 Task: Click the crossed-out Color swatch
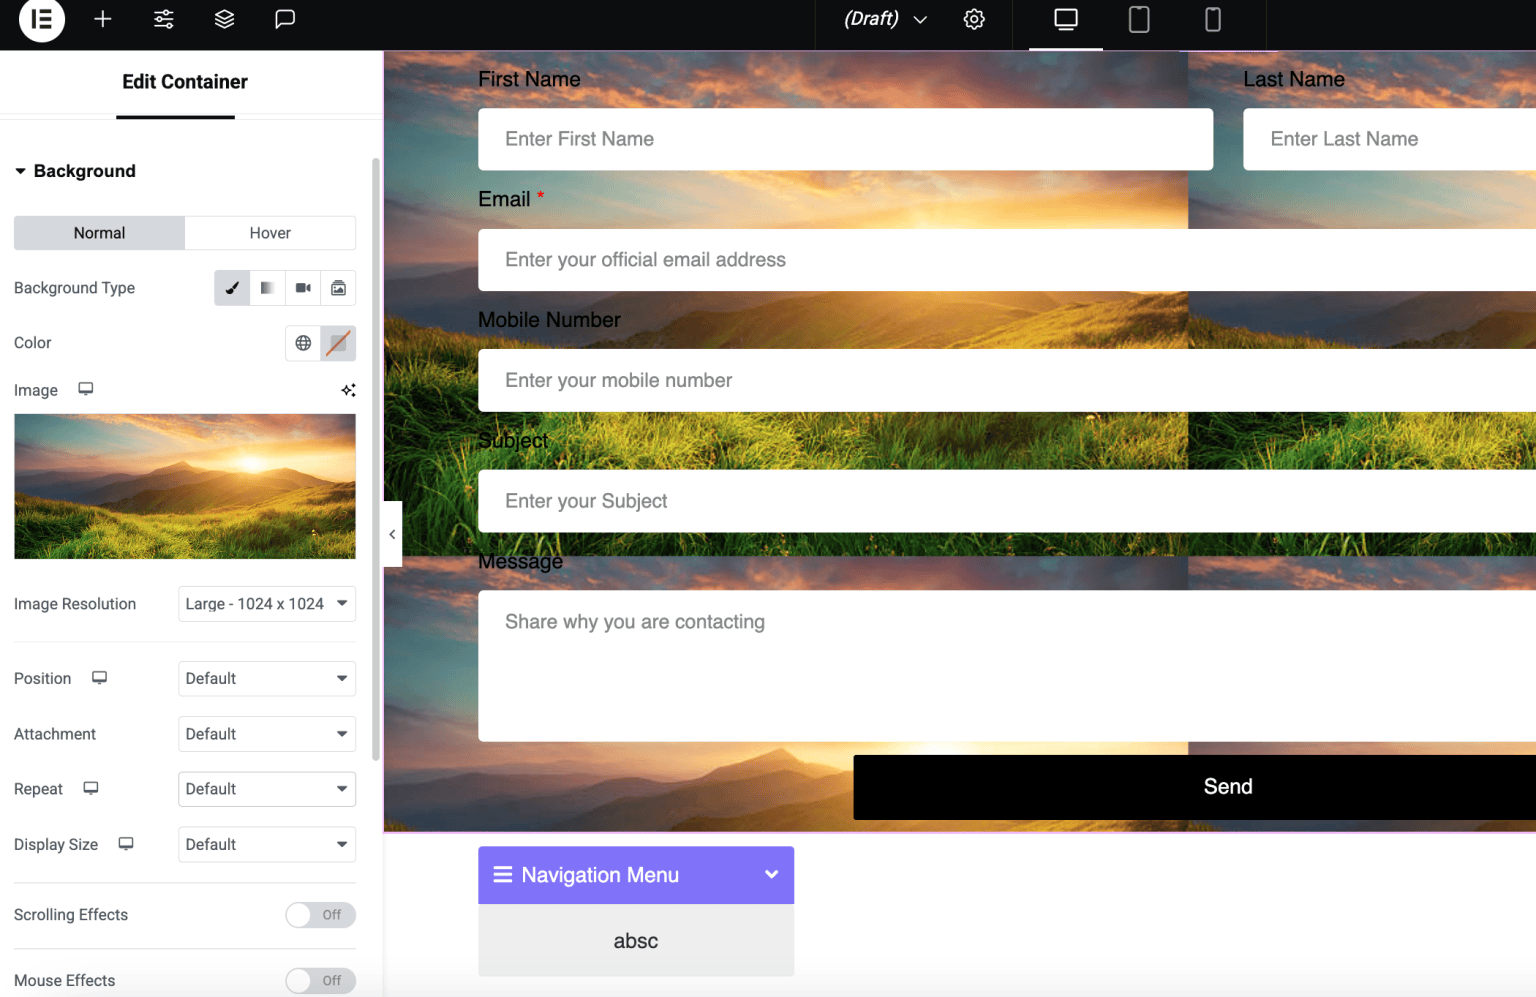click(338, 343)
